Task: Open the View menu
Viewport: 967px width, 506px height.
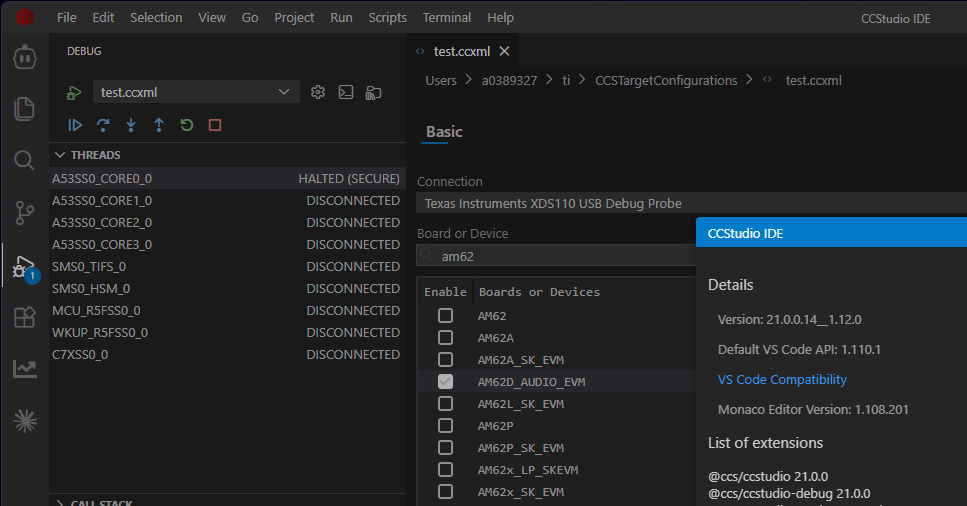Action: (x=212, y=17)
